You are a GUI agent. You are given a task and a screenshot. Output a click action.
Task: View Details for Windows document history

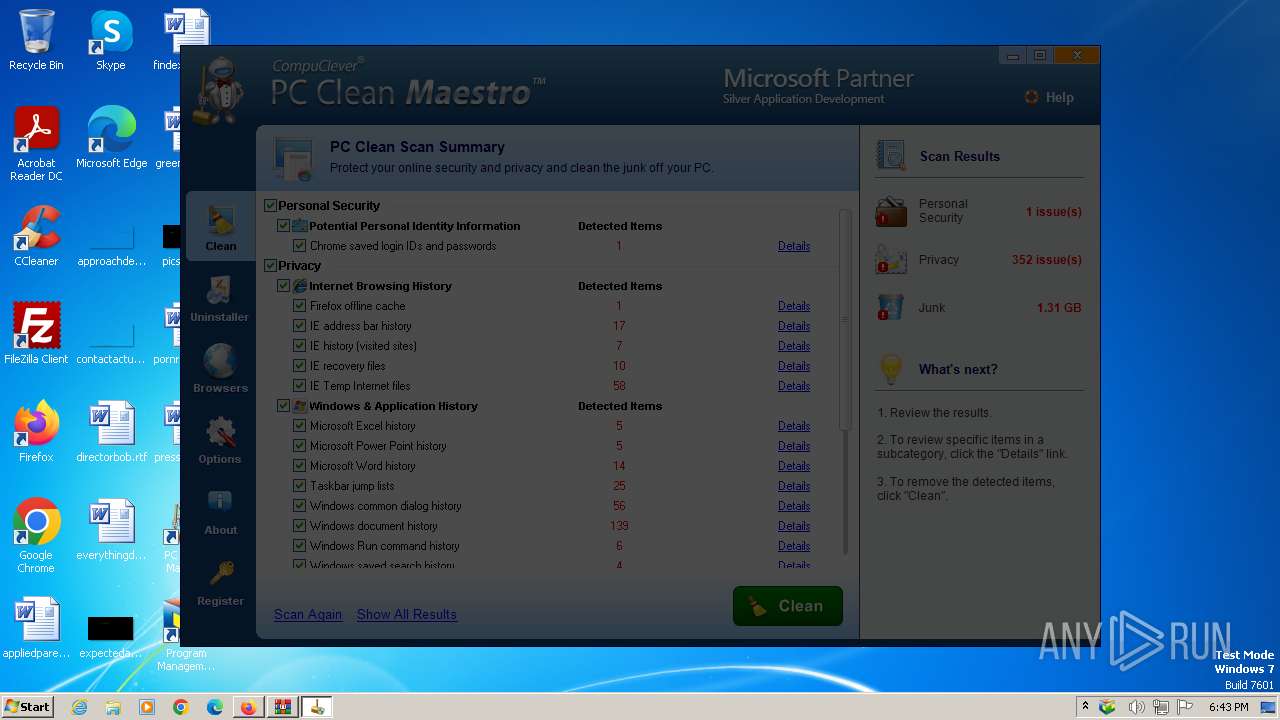coord(794,526)
